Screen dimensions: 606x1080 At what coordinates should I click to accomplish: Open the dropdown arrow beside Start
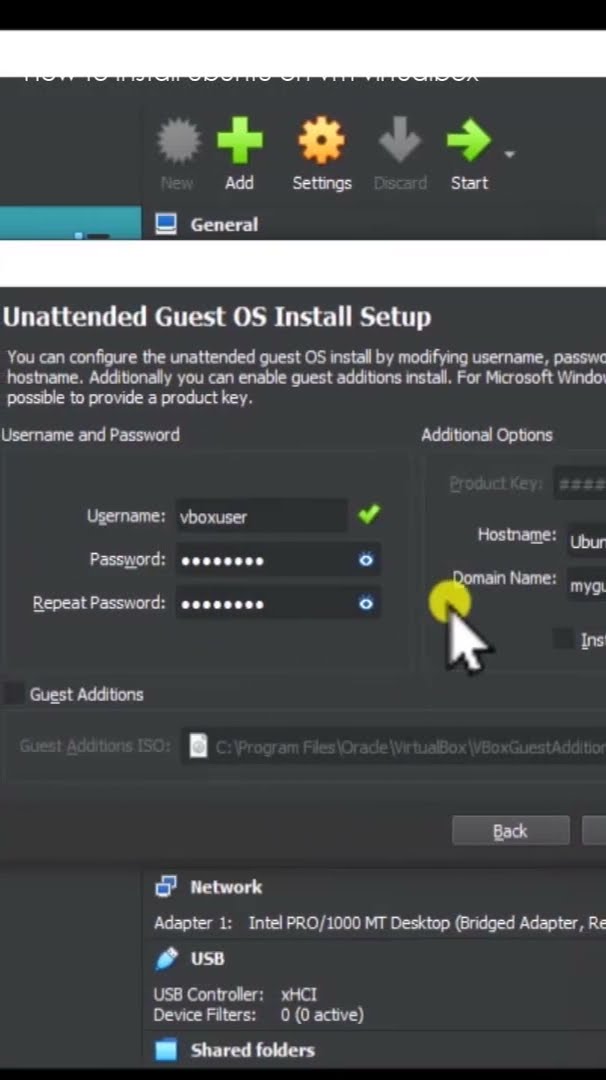click(x=510, y=155)
